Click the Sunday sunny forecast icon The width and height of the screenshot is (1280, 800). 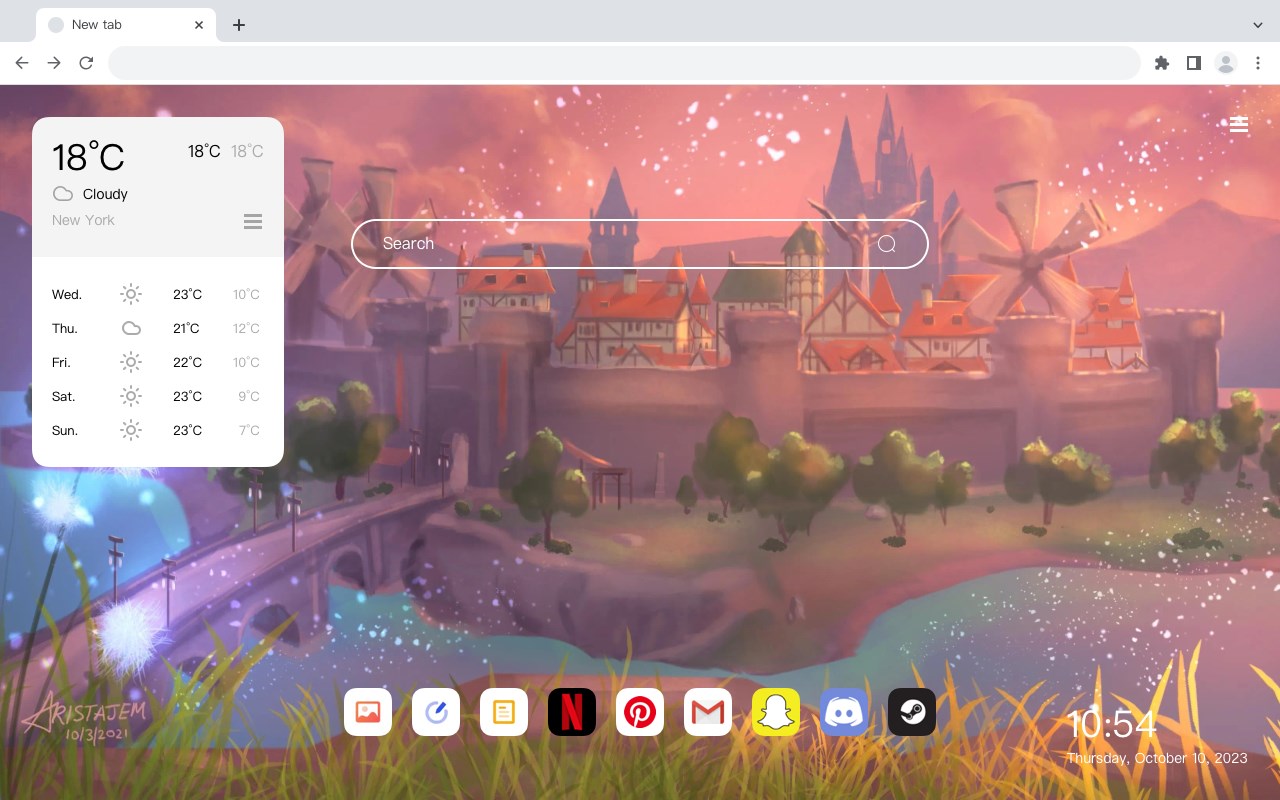coord(131,430)
